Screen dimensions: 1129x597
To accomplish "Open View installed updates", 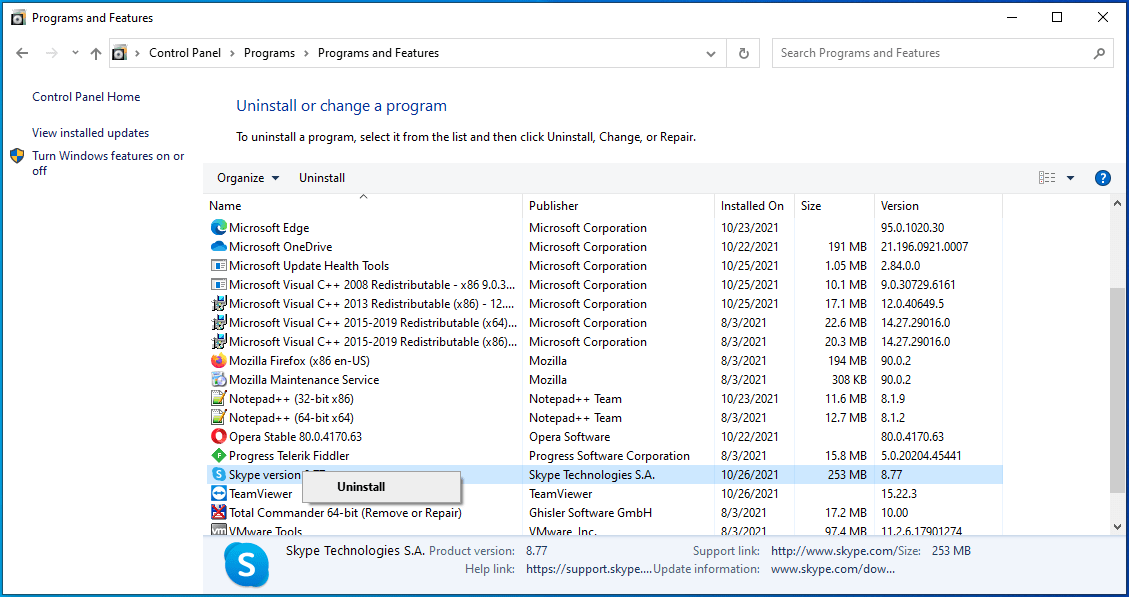I will tap(90, 132).
